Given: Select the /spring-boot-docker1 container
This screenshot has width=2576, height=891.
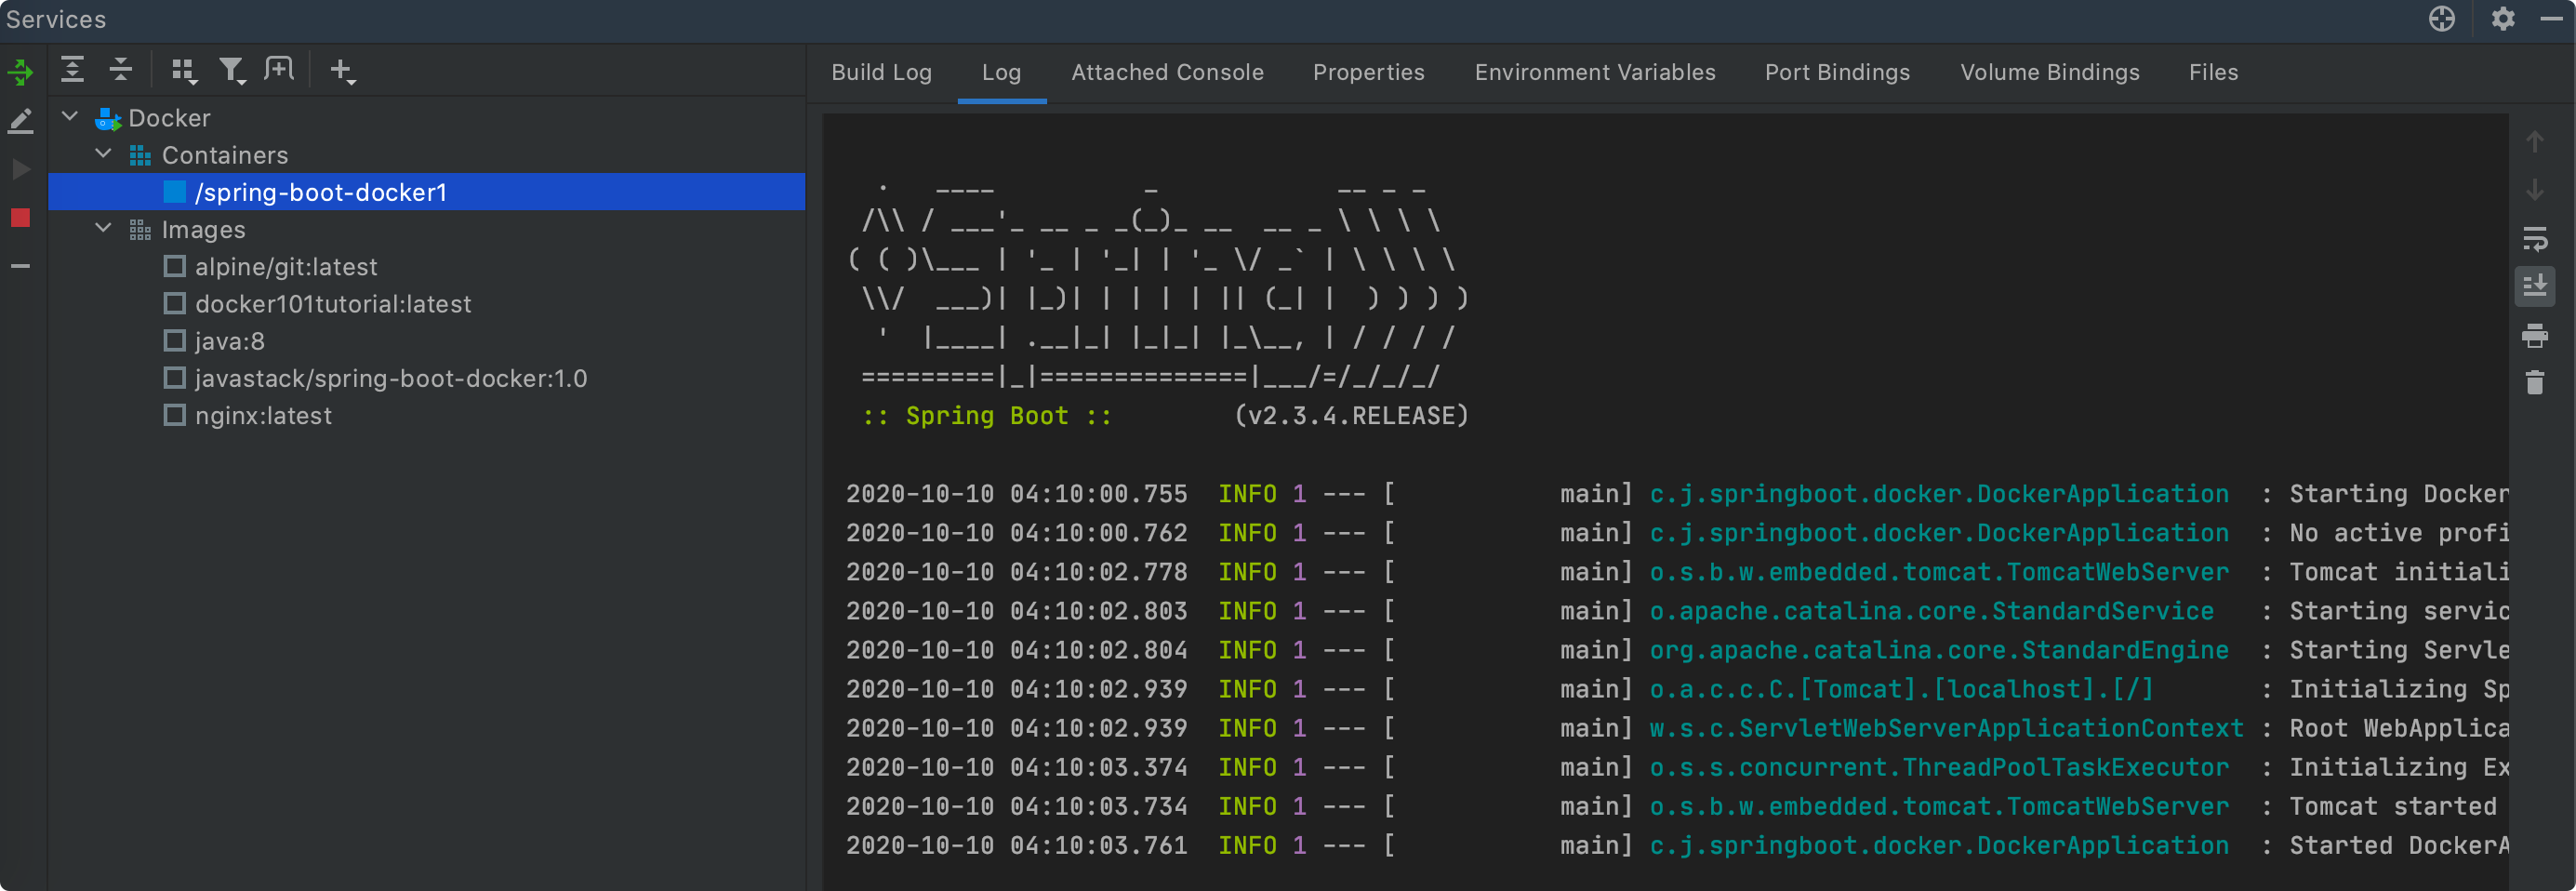Looking at the screenshot, I should 427,192.
